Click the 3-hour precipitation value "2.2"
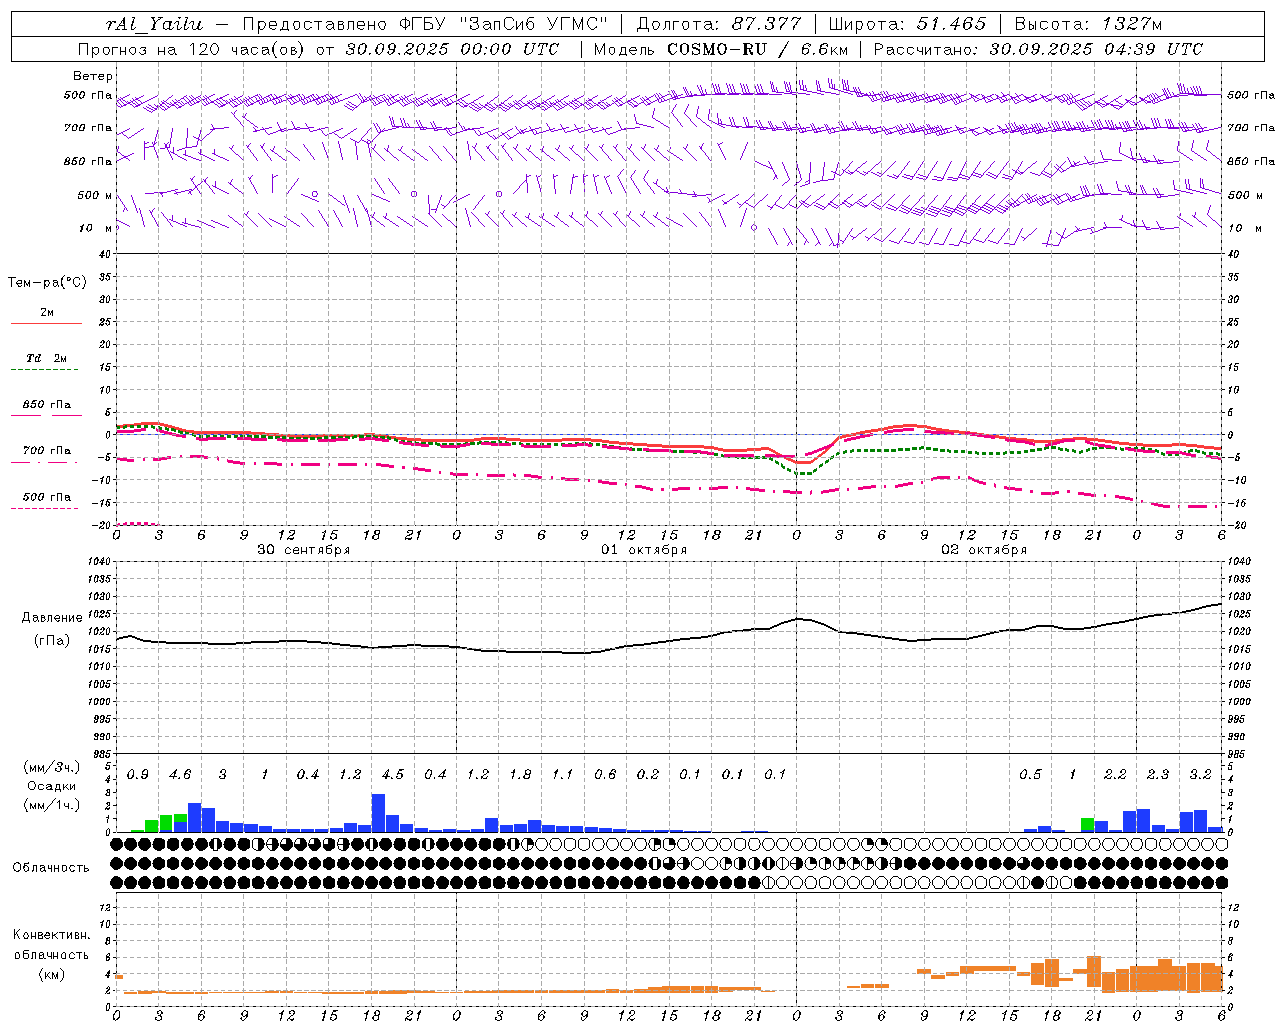 tap(1115, 775)
